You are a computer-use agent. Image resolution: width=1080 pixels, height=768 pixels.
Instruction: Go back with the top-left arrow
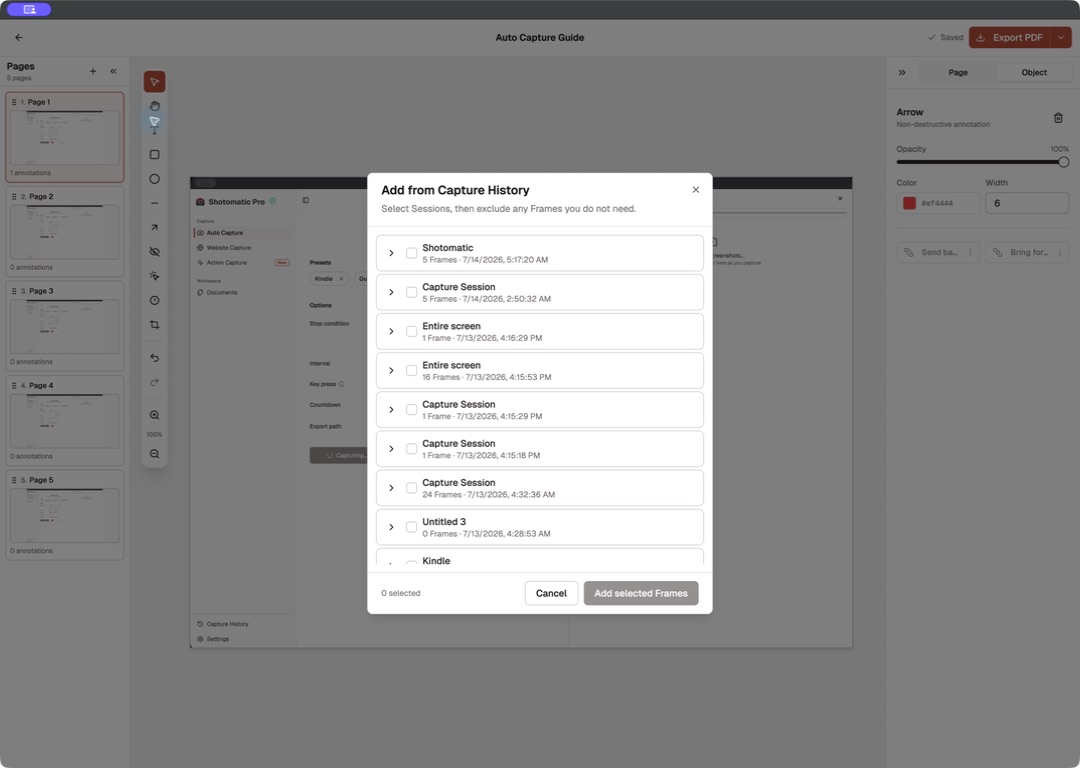click(x=19, y=38)
